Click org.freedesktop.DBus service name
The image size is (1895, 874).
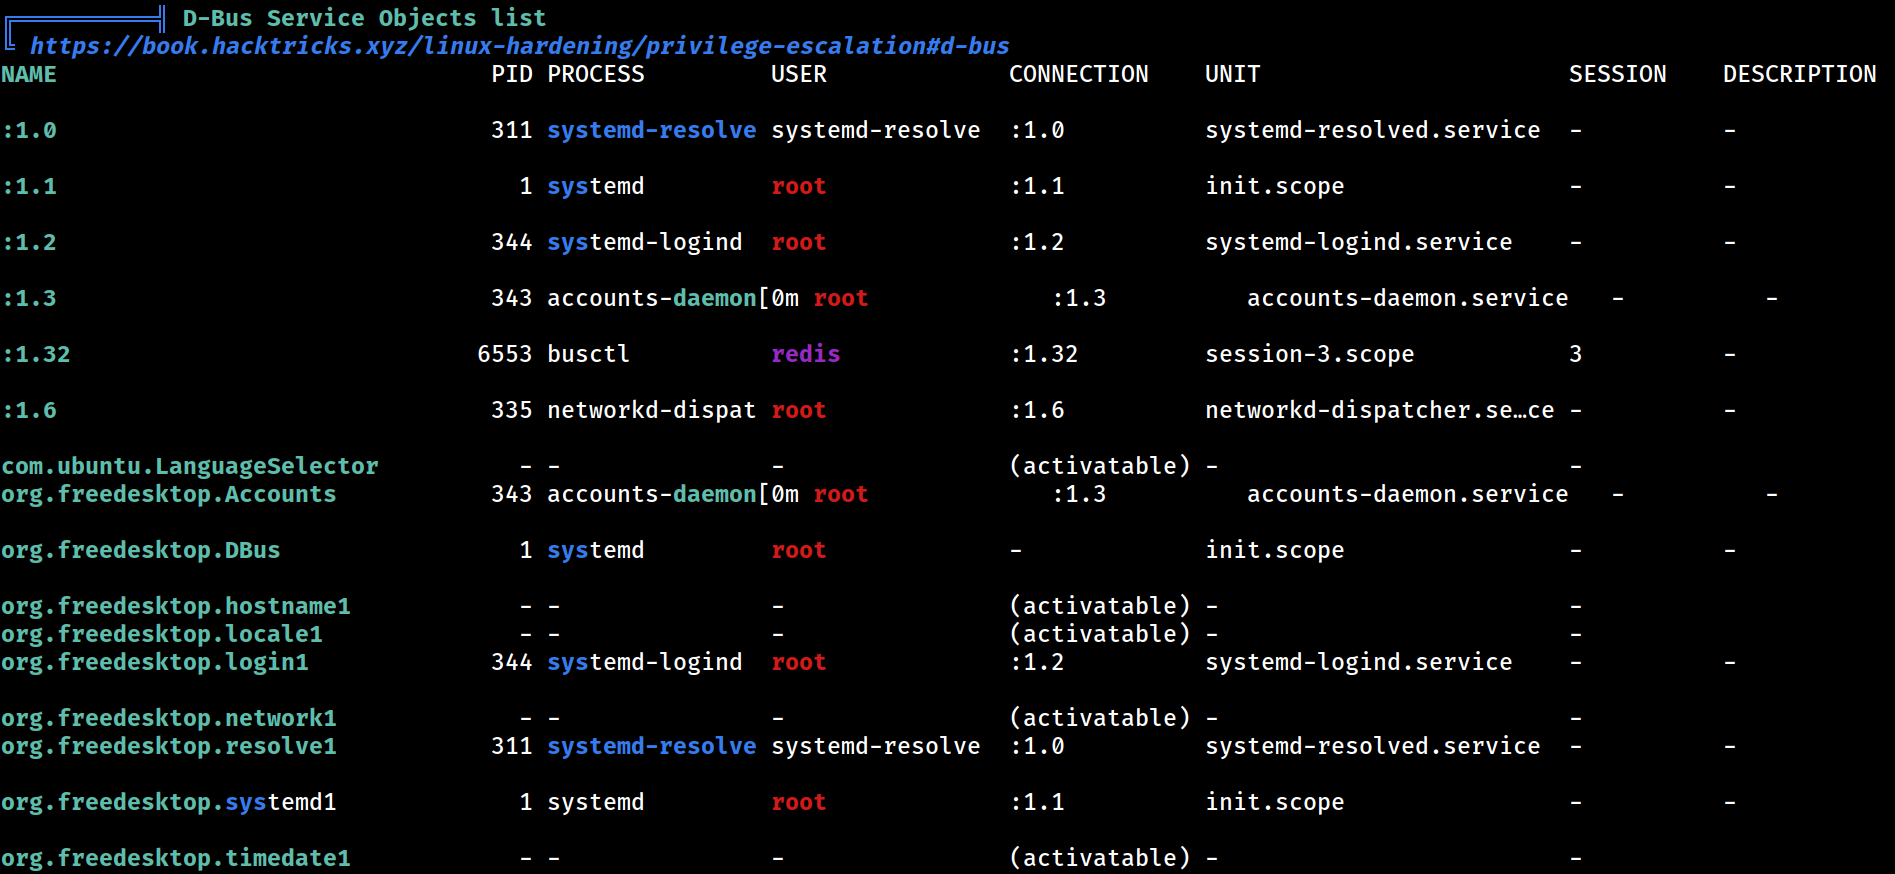click(x=141, y=550)
